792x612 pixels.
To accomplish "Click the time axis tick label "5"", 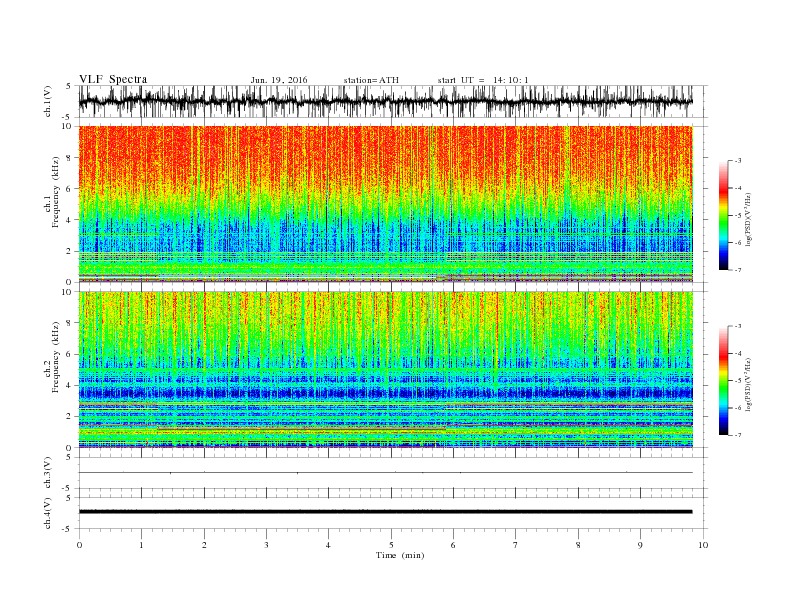I will [x=391, y=545].
